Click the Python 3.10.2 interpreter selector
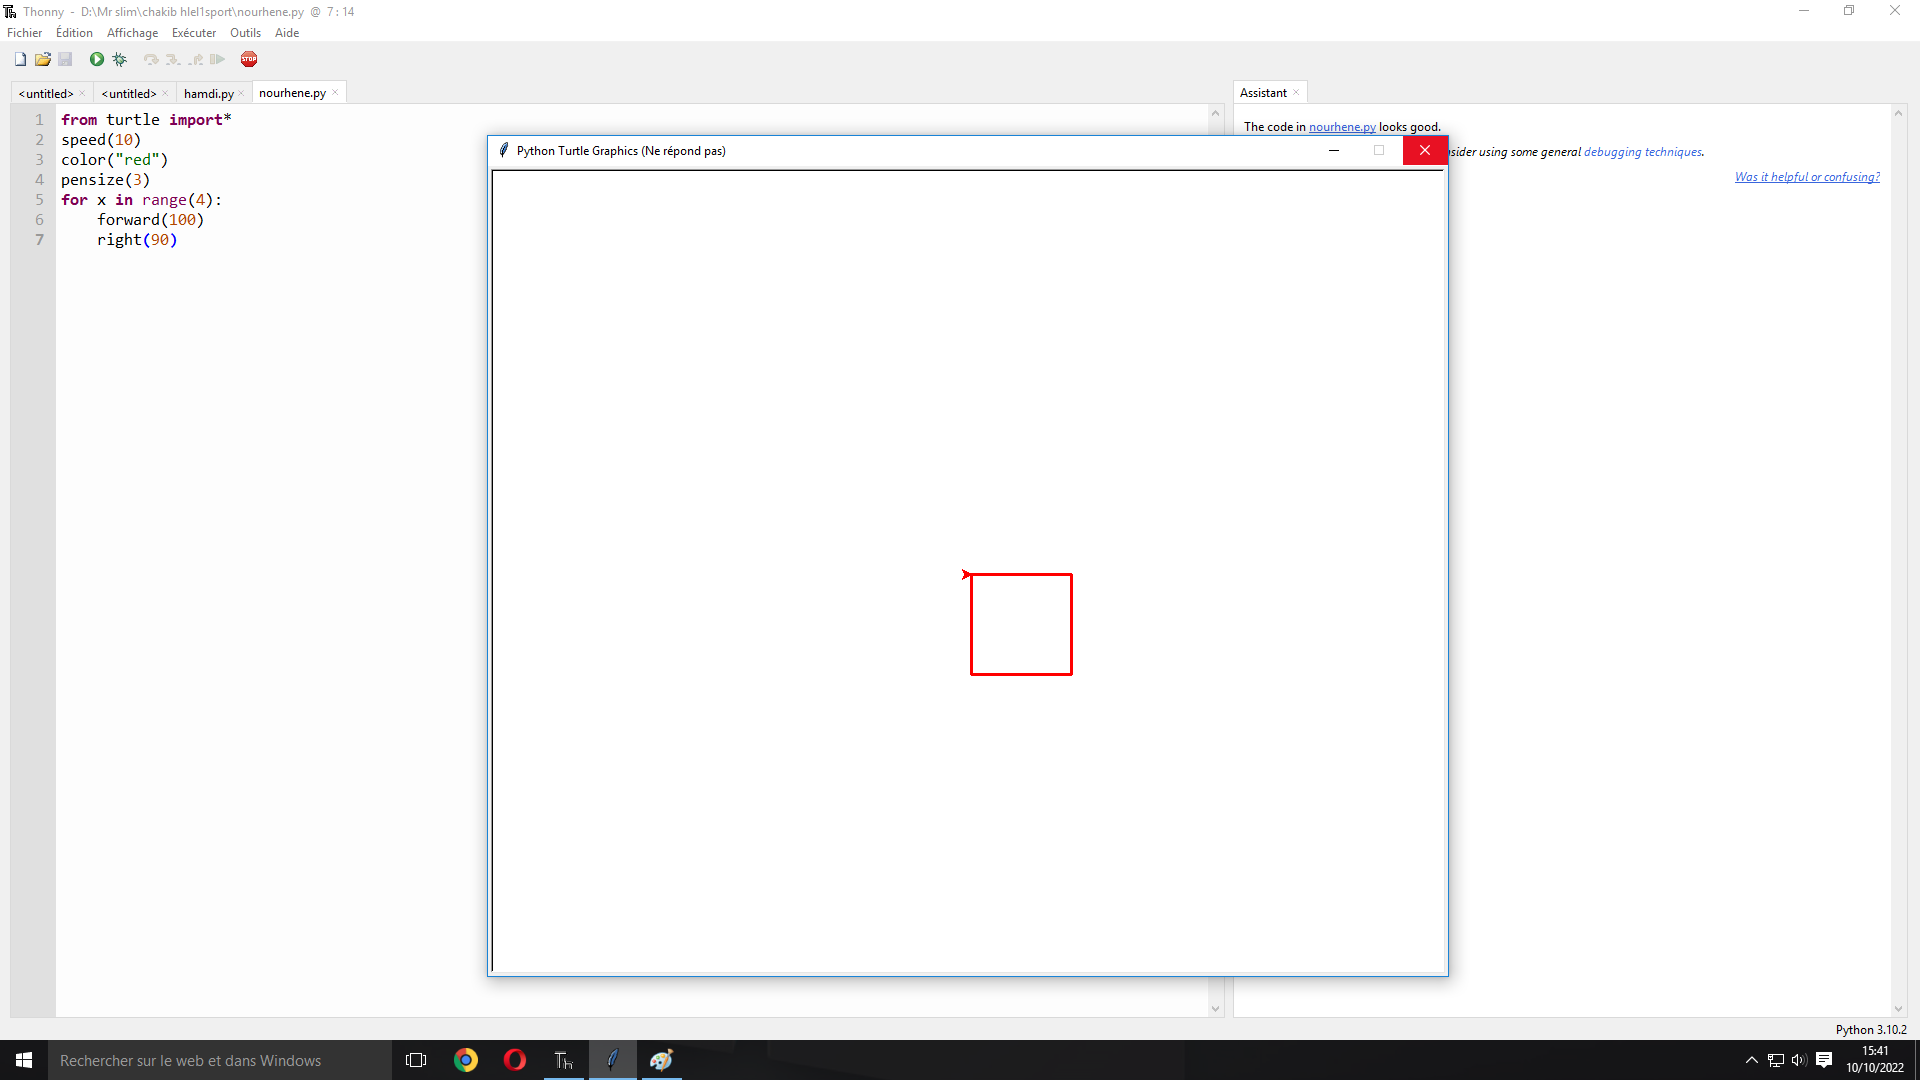1920x1080 pixels. tap(1870, 1029)
